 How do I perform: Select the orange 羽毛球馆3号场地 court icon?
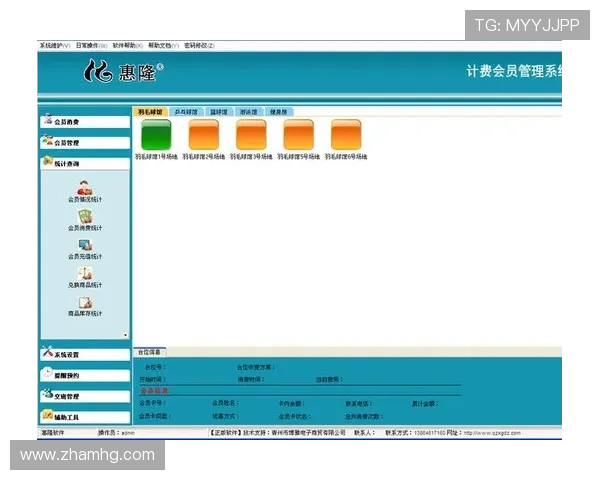point(251,135)
